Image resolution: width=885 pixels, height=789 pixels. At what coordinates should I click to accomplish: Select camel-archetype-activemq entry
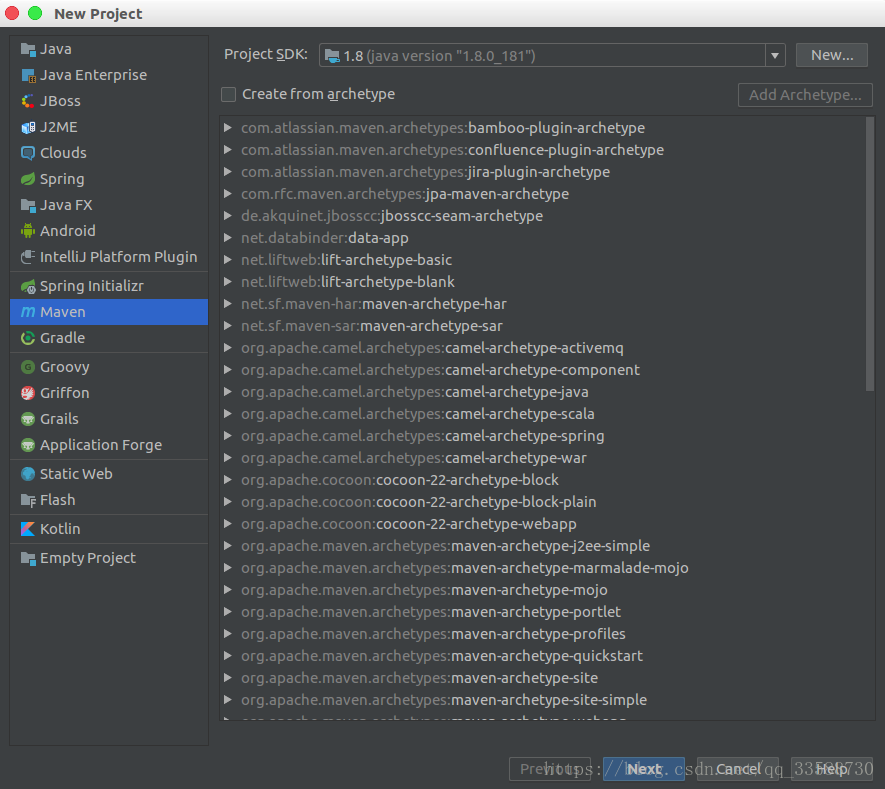[x=432, y=348]
